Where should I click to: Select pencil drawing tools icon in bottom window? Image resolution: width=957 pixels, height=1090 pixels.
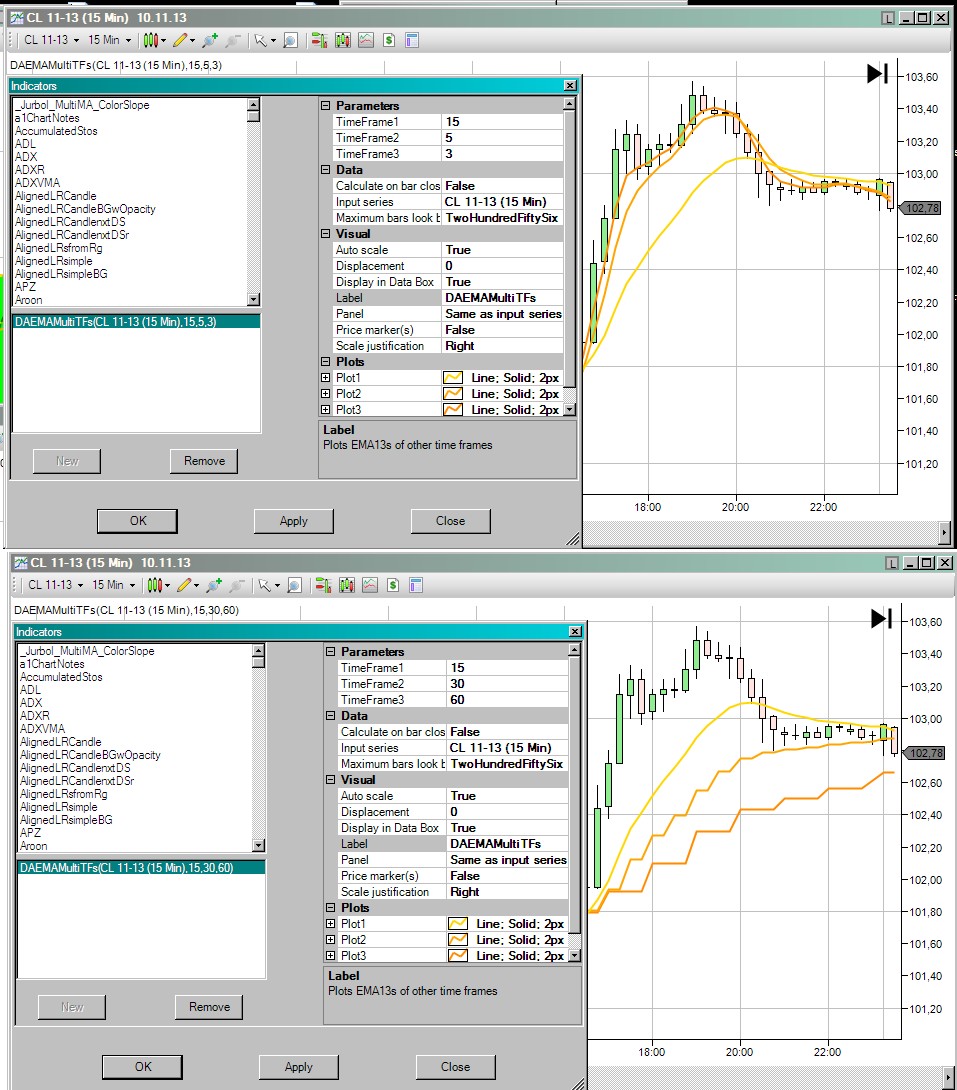coord(184,585)
